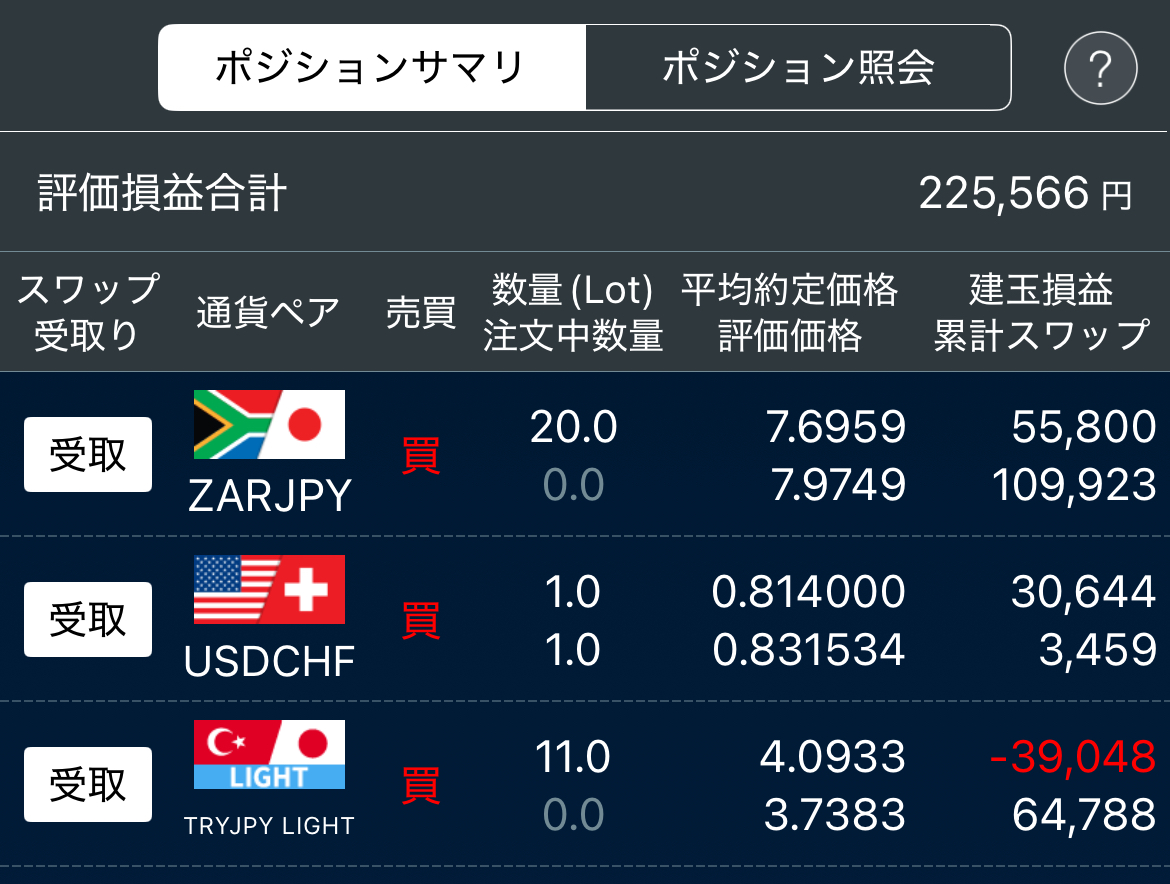The height and width of the screenshot is (884, 1170).
Task: Tap the 数量 (Lot) column header
Action: (572, 289)
